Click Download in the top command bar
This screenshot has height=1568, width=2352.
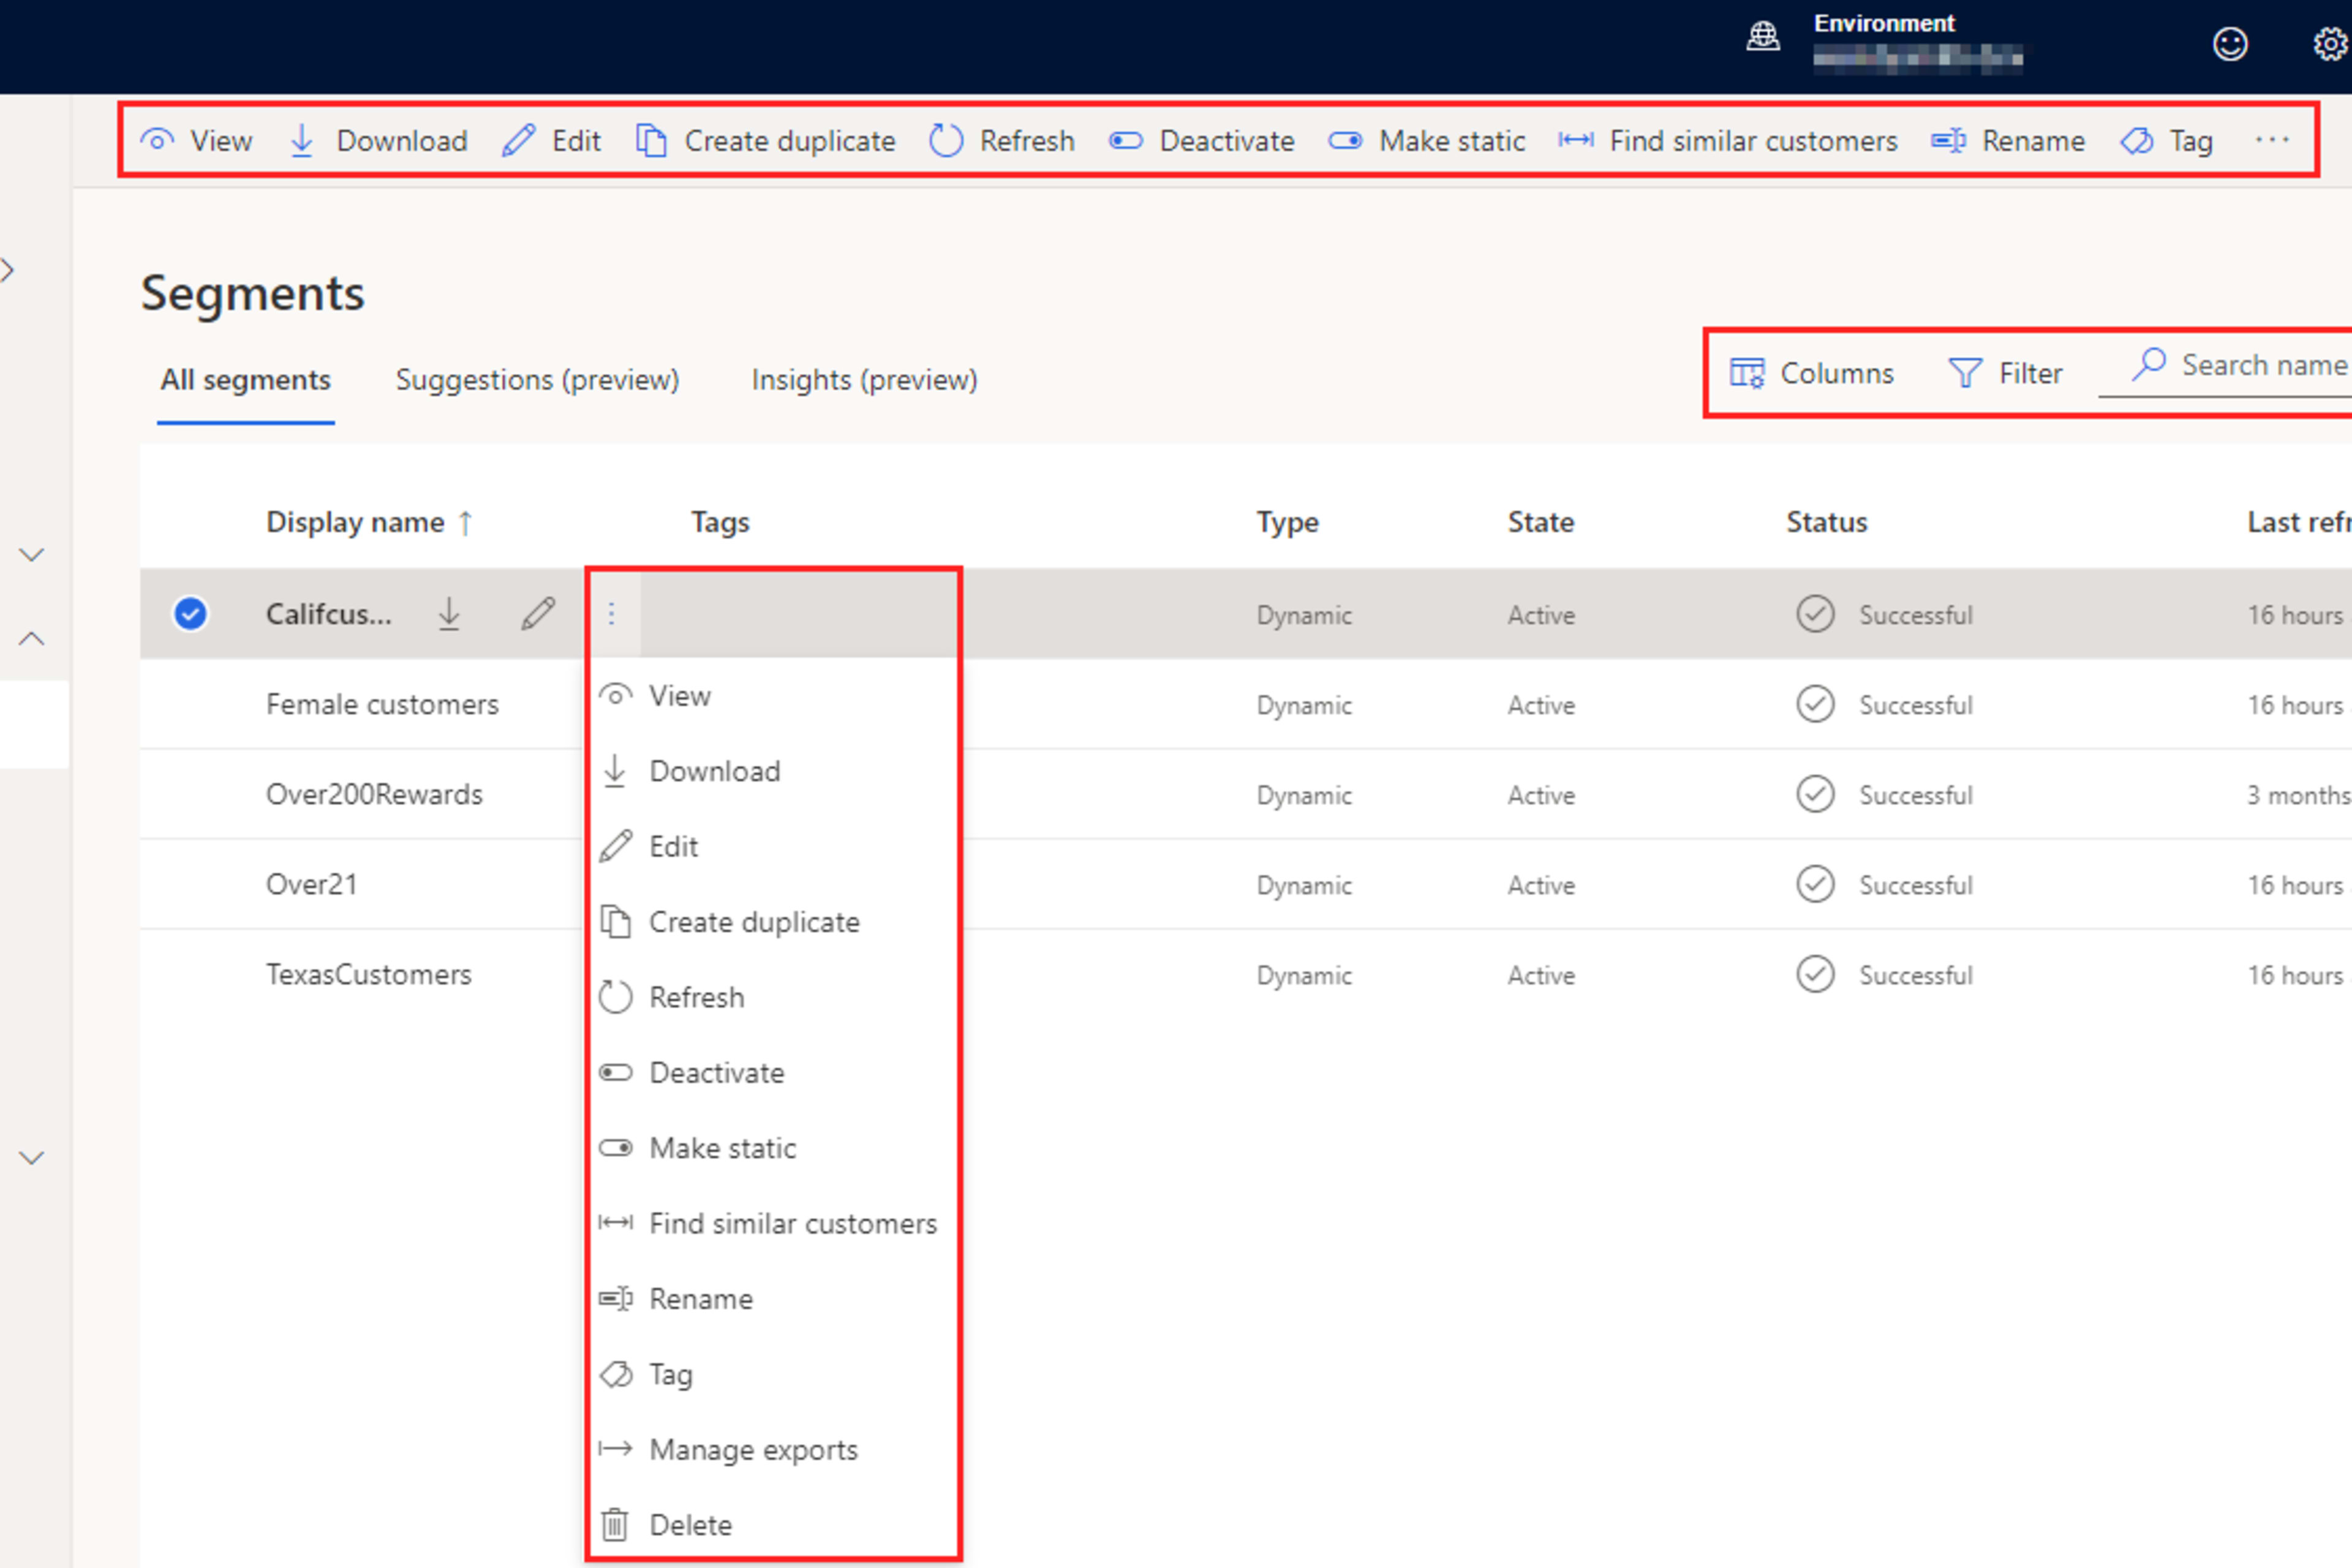(378, 141)
